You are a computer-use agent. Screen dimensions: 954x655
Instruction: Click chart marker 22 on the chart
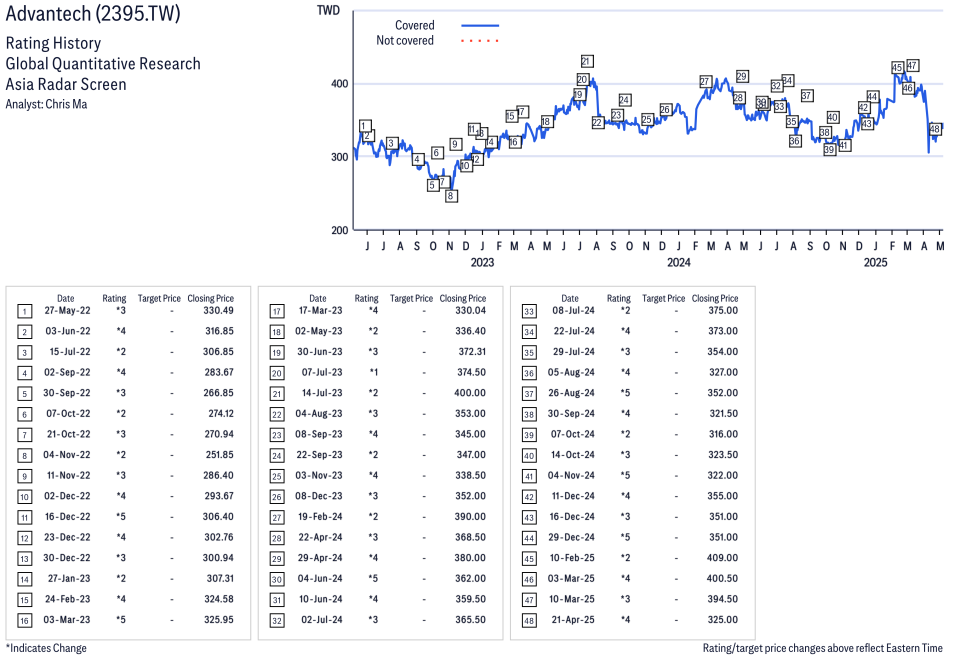coord(597,123)
